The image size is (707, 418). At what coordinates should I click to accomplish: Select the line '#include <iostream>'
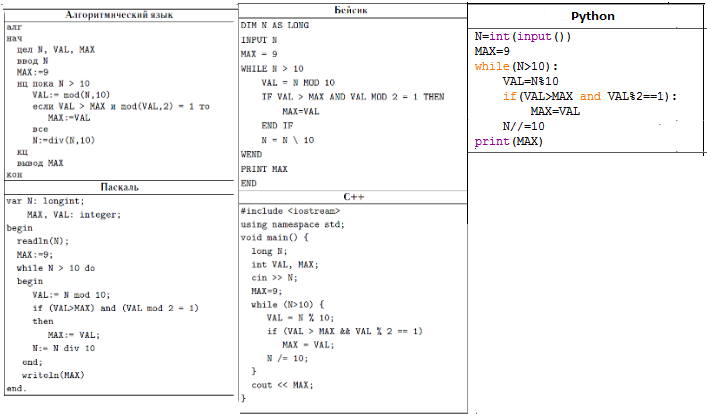290,211
